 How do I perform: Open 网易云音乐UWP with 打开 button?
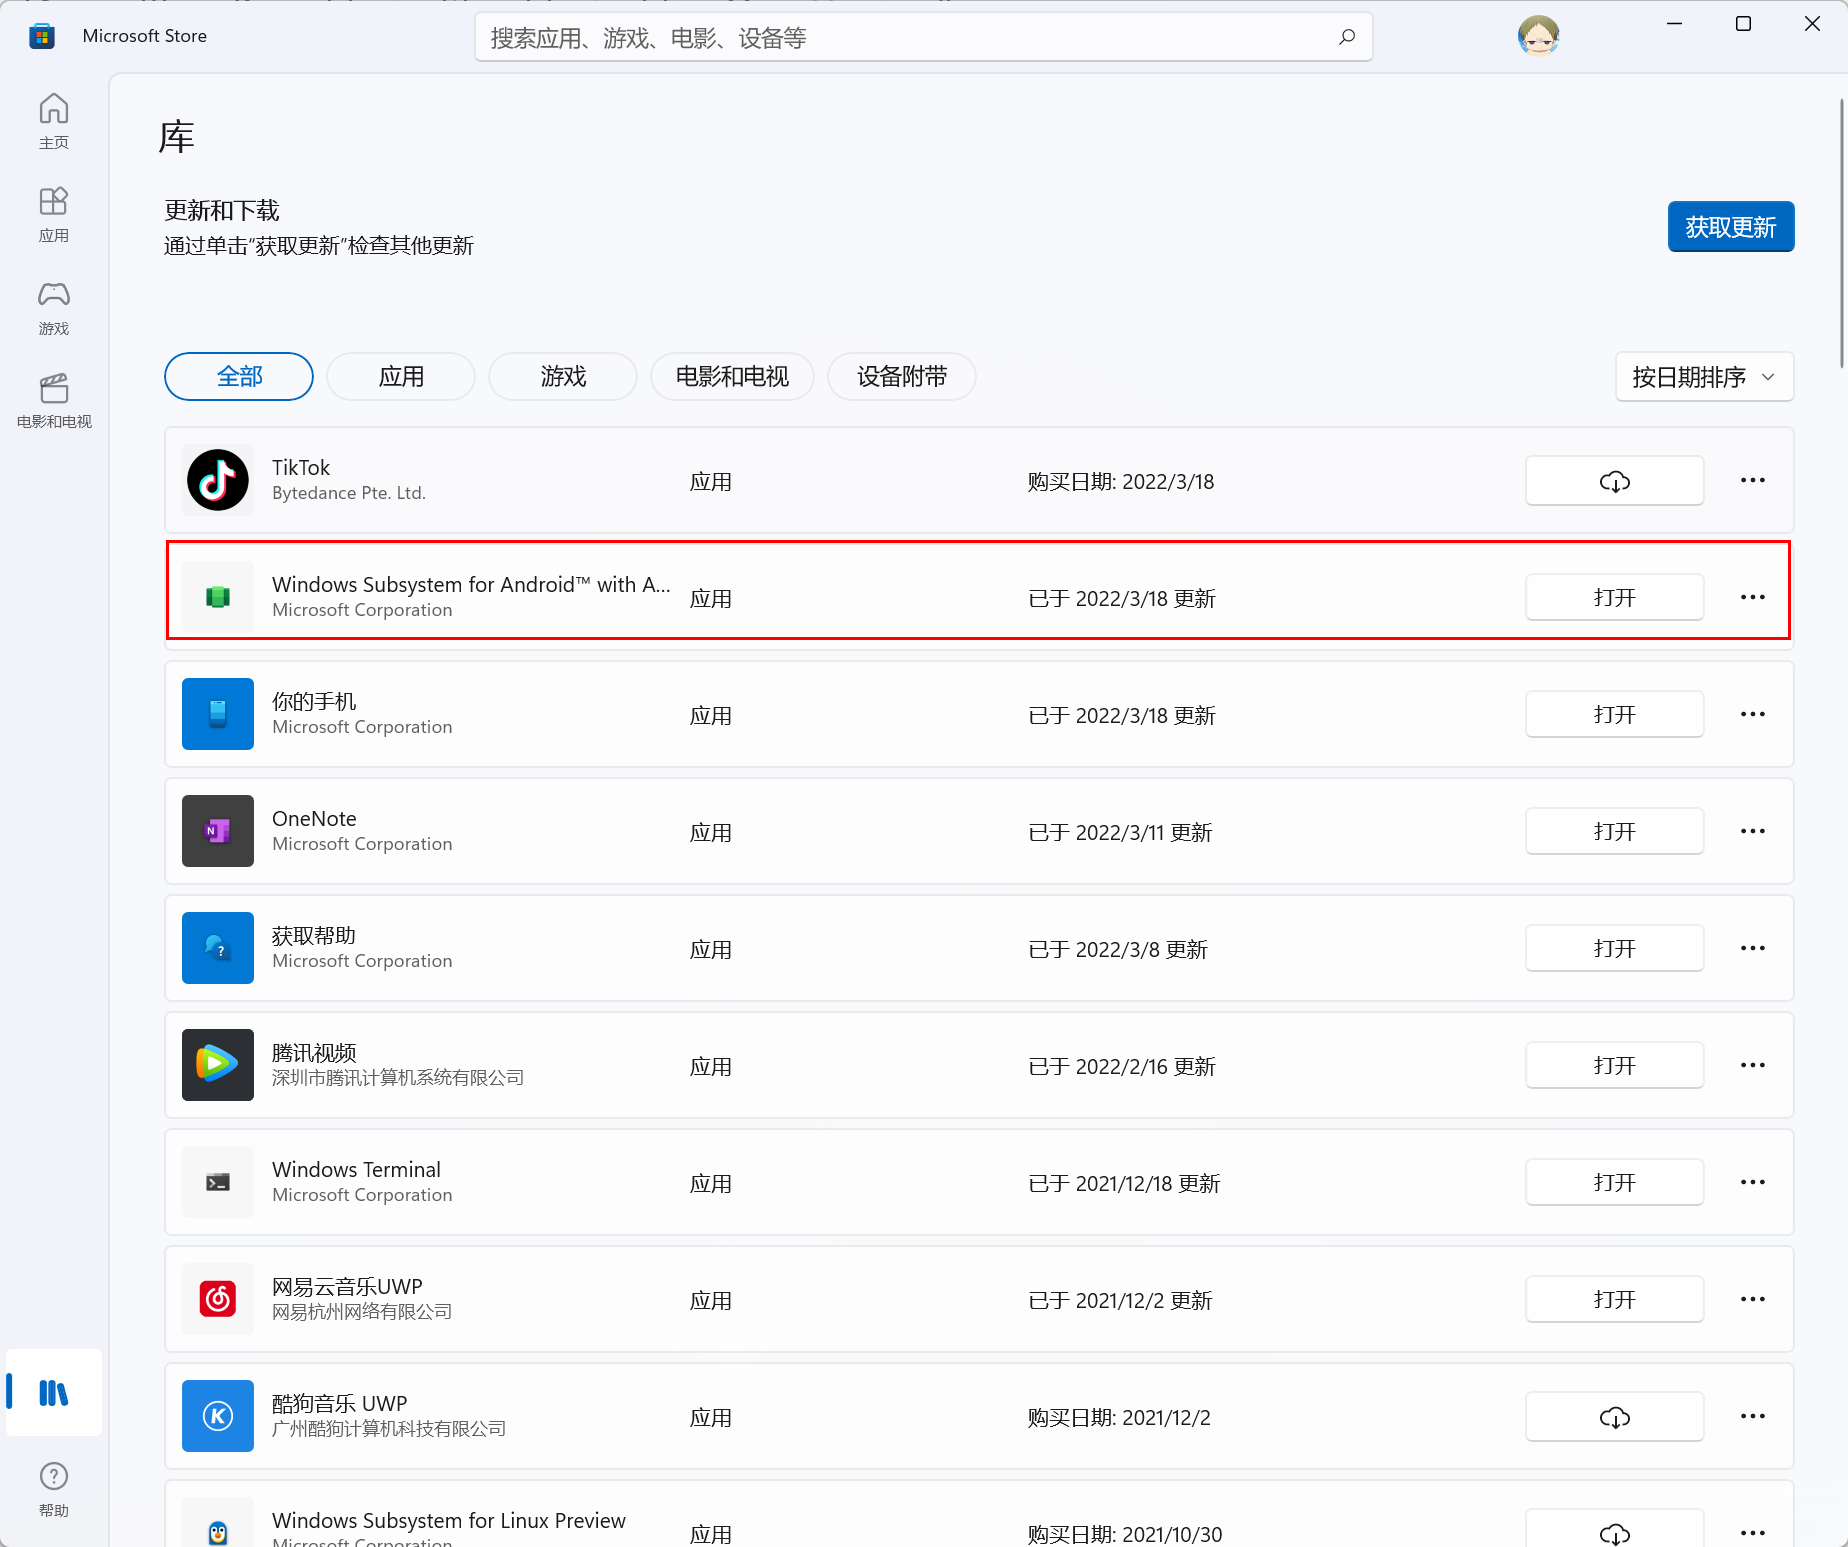point(1614,1300)
